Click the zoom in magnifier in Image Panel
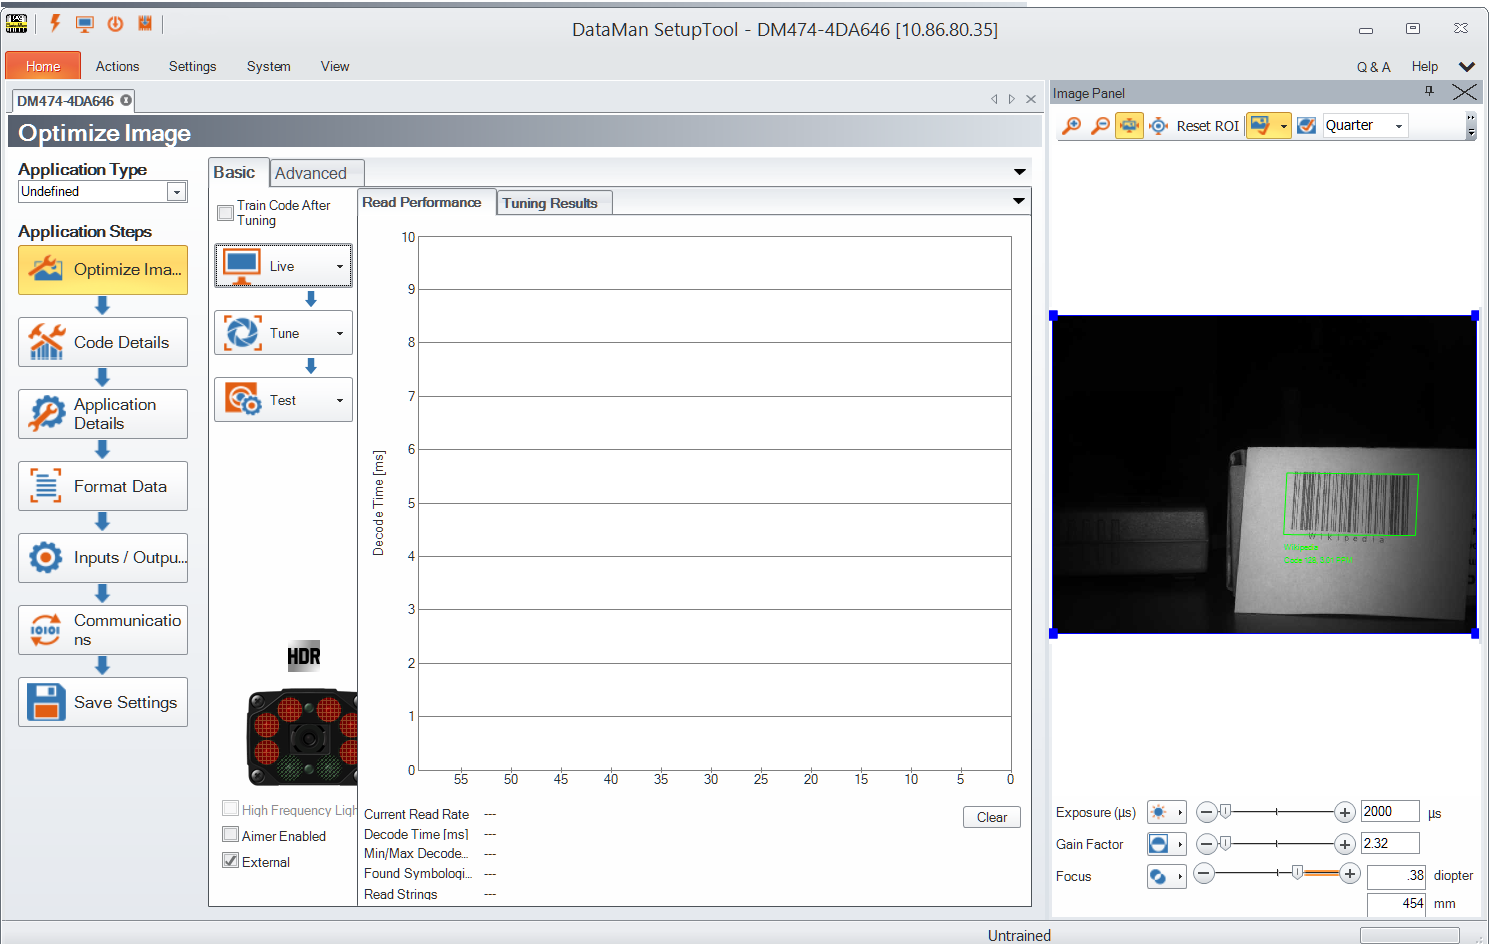The width and height of the screenshot is (1489, 944). 1071,126
